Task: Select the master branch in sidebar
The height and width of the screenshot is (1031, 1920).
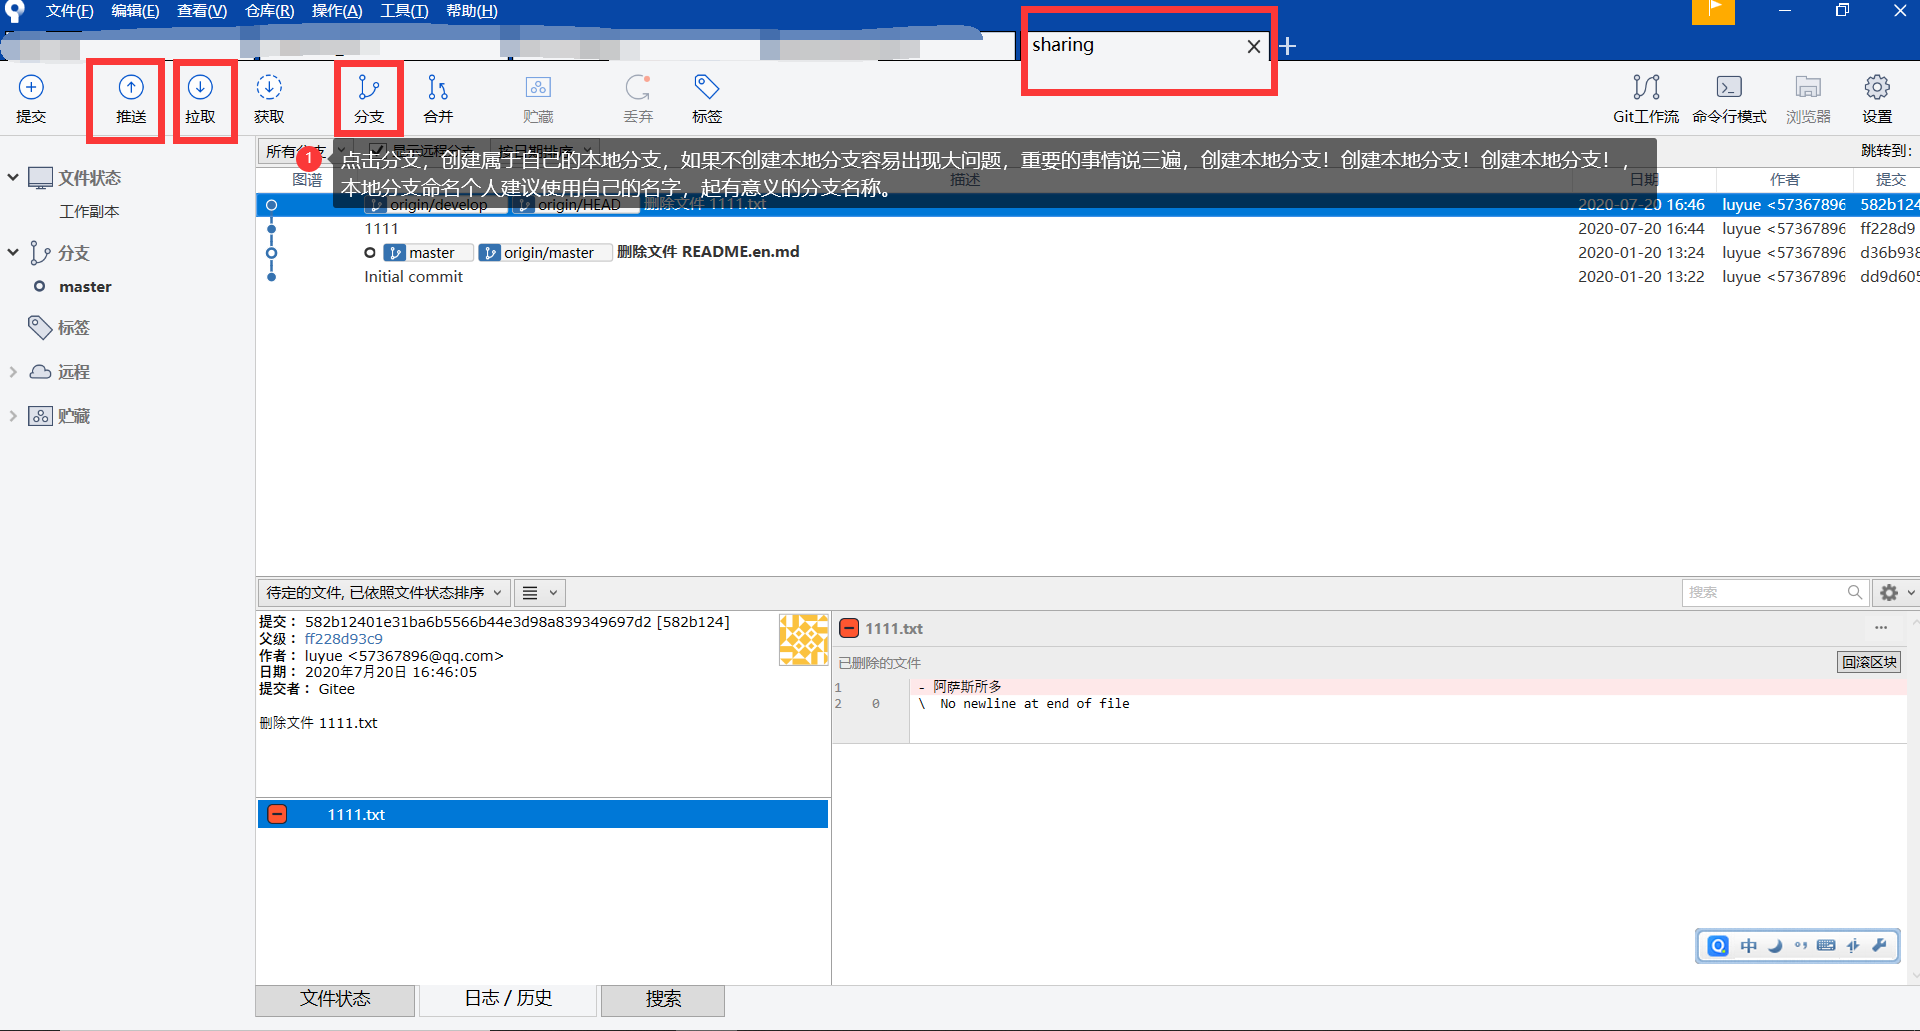Action: (x=85, y=287)
